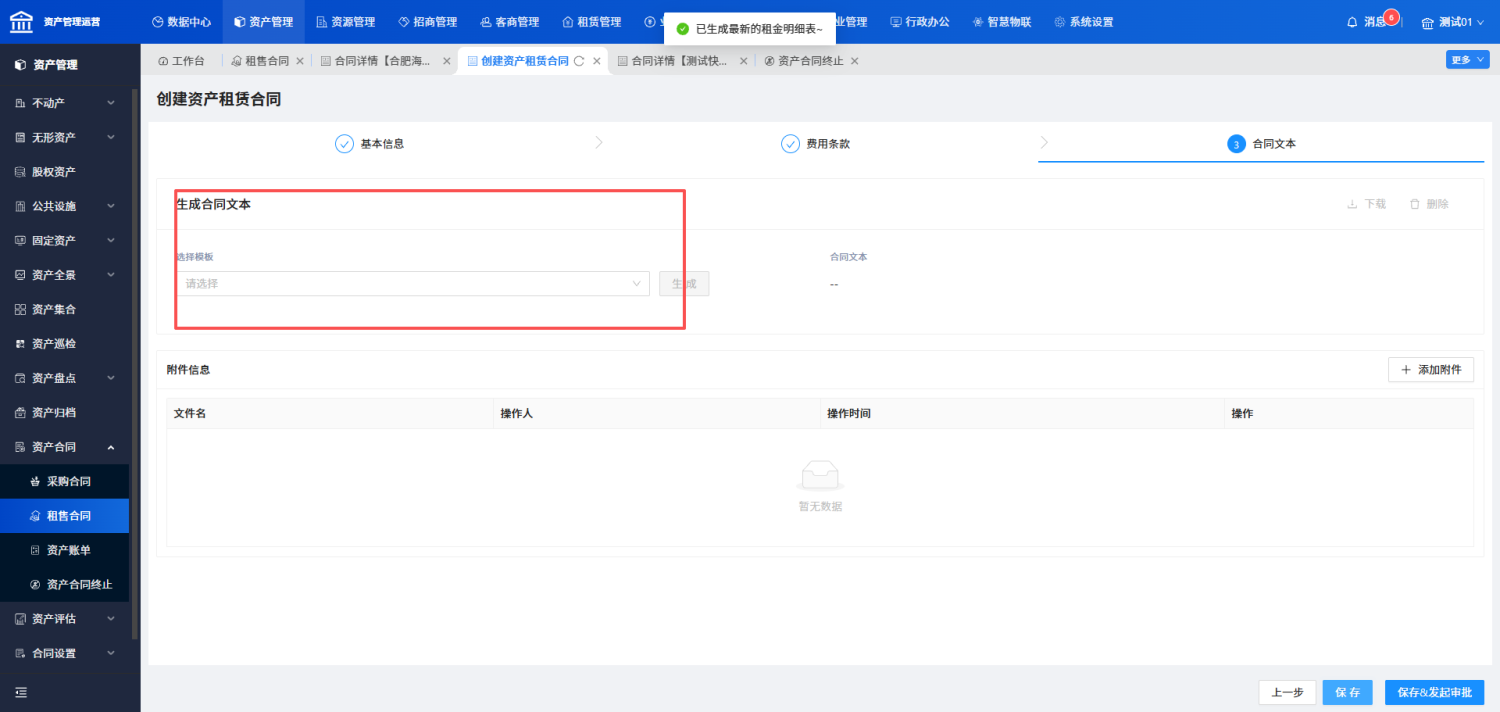Expand the 合同设置 sidebar group
Image resolution: width=1500 pixels, height=712 pixels.
pyautogui.click(x=65, y=653)
